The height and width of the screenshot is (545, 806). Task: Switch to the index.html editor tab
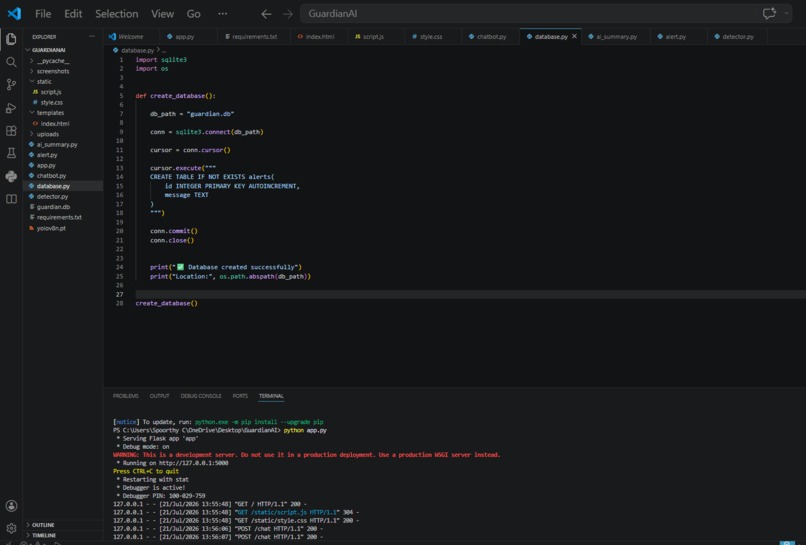tap(320, 37)
